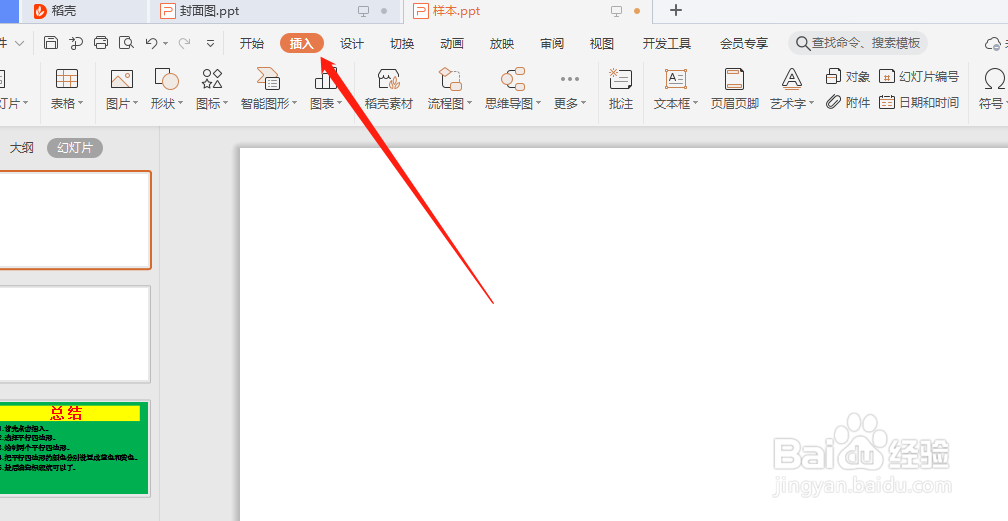Expand the 形状 dropdown arrow

(x=181, y=104)
